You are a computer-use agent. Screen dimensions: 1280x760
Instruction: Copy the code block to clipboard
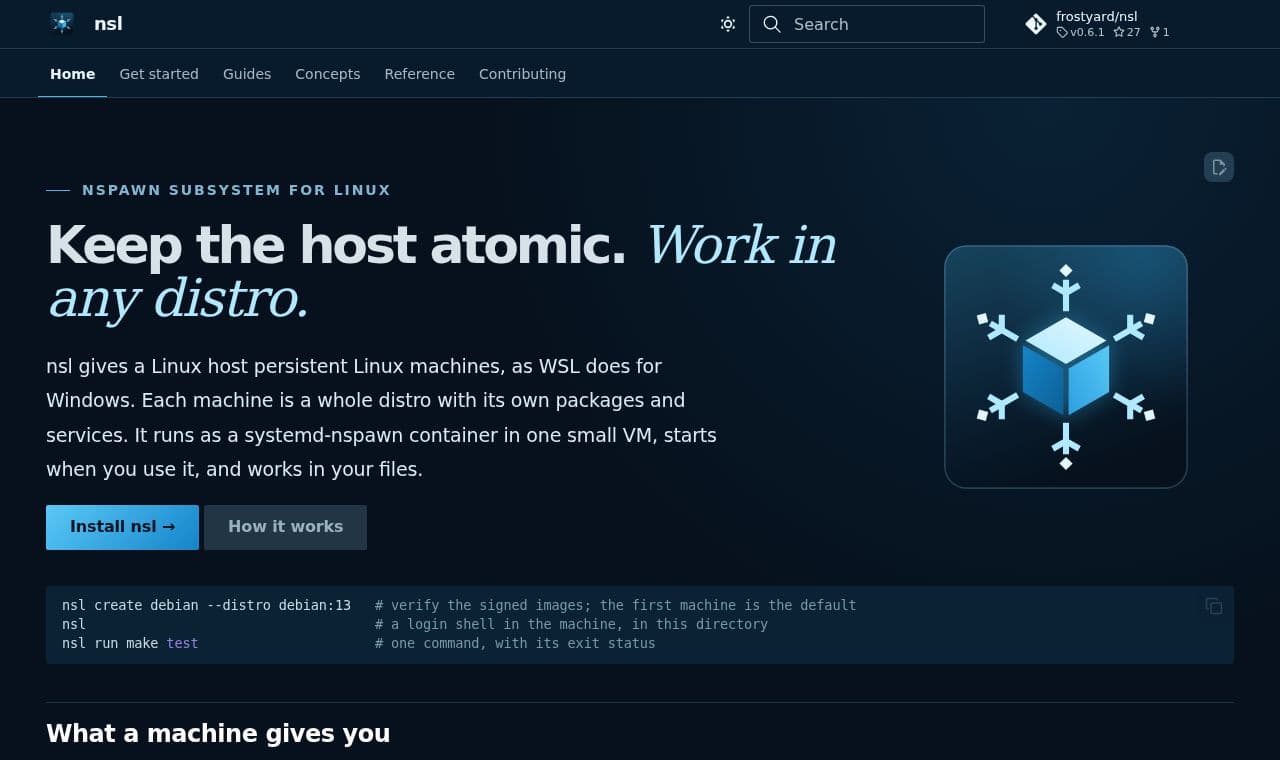pyautogui.click(x=1214, y=606)
